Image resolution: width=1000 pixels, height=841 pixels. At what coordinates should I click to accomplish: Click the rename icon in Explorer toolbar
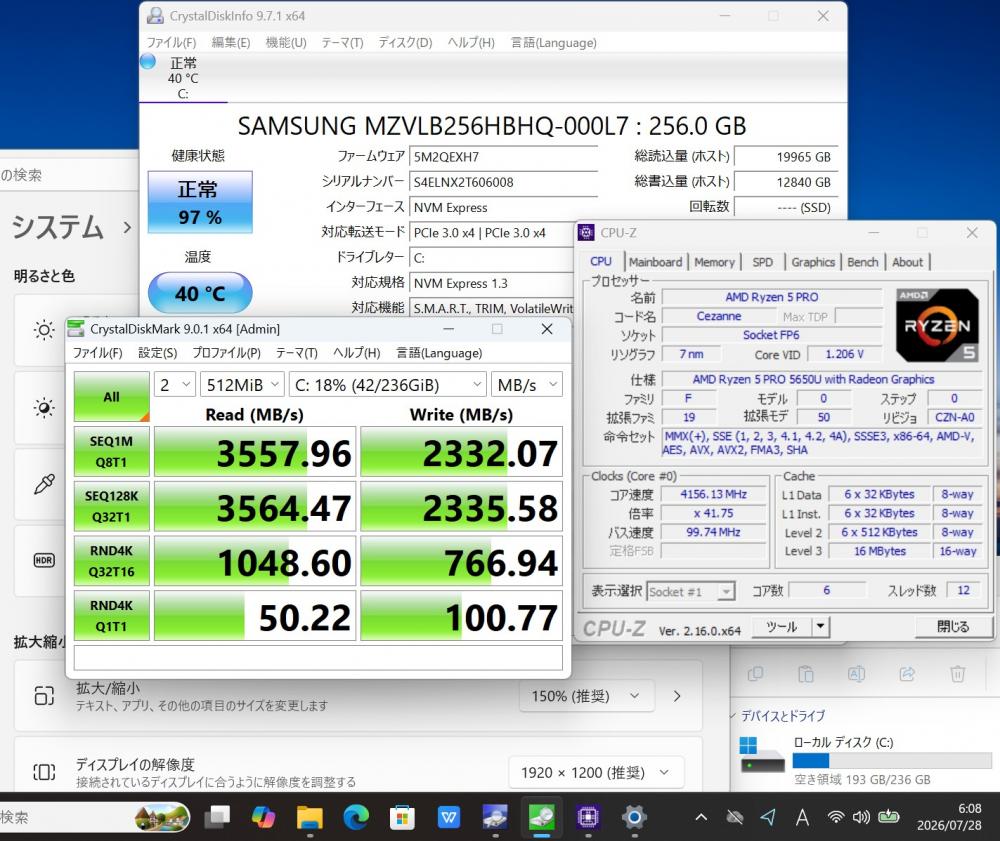(856, 674)
